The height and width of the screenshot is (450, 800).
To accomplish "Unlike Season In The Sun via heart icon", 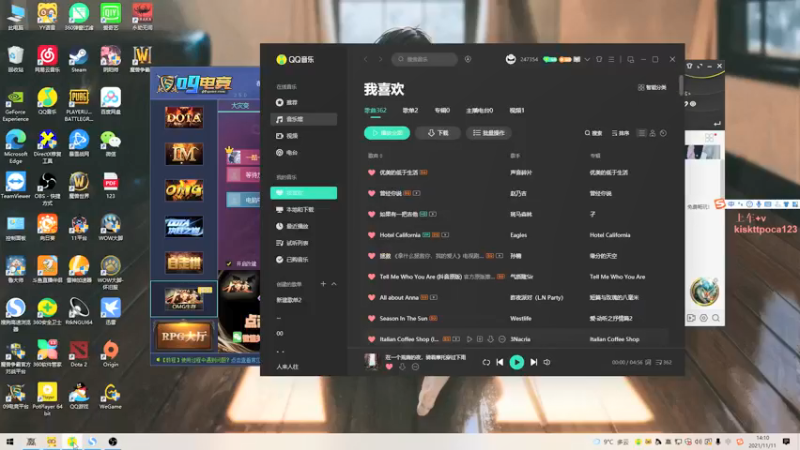I will coord(371,318).
